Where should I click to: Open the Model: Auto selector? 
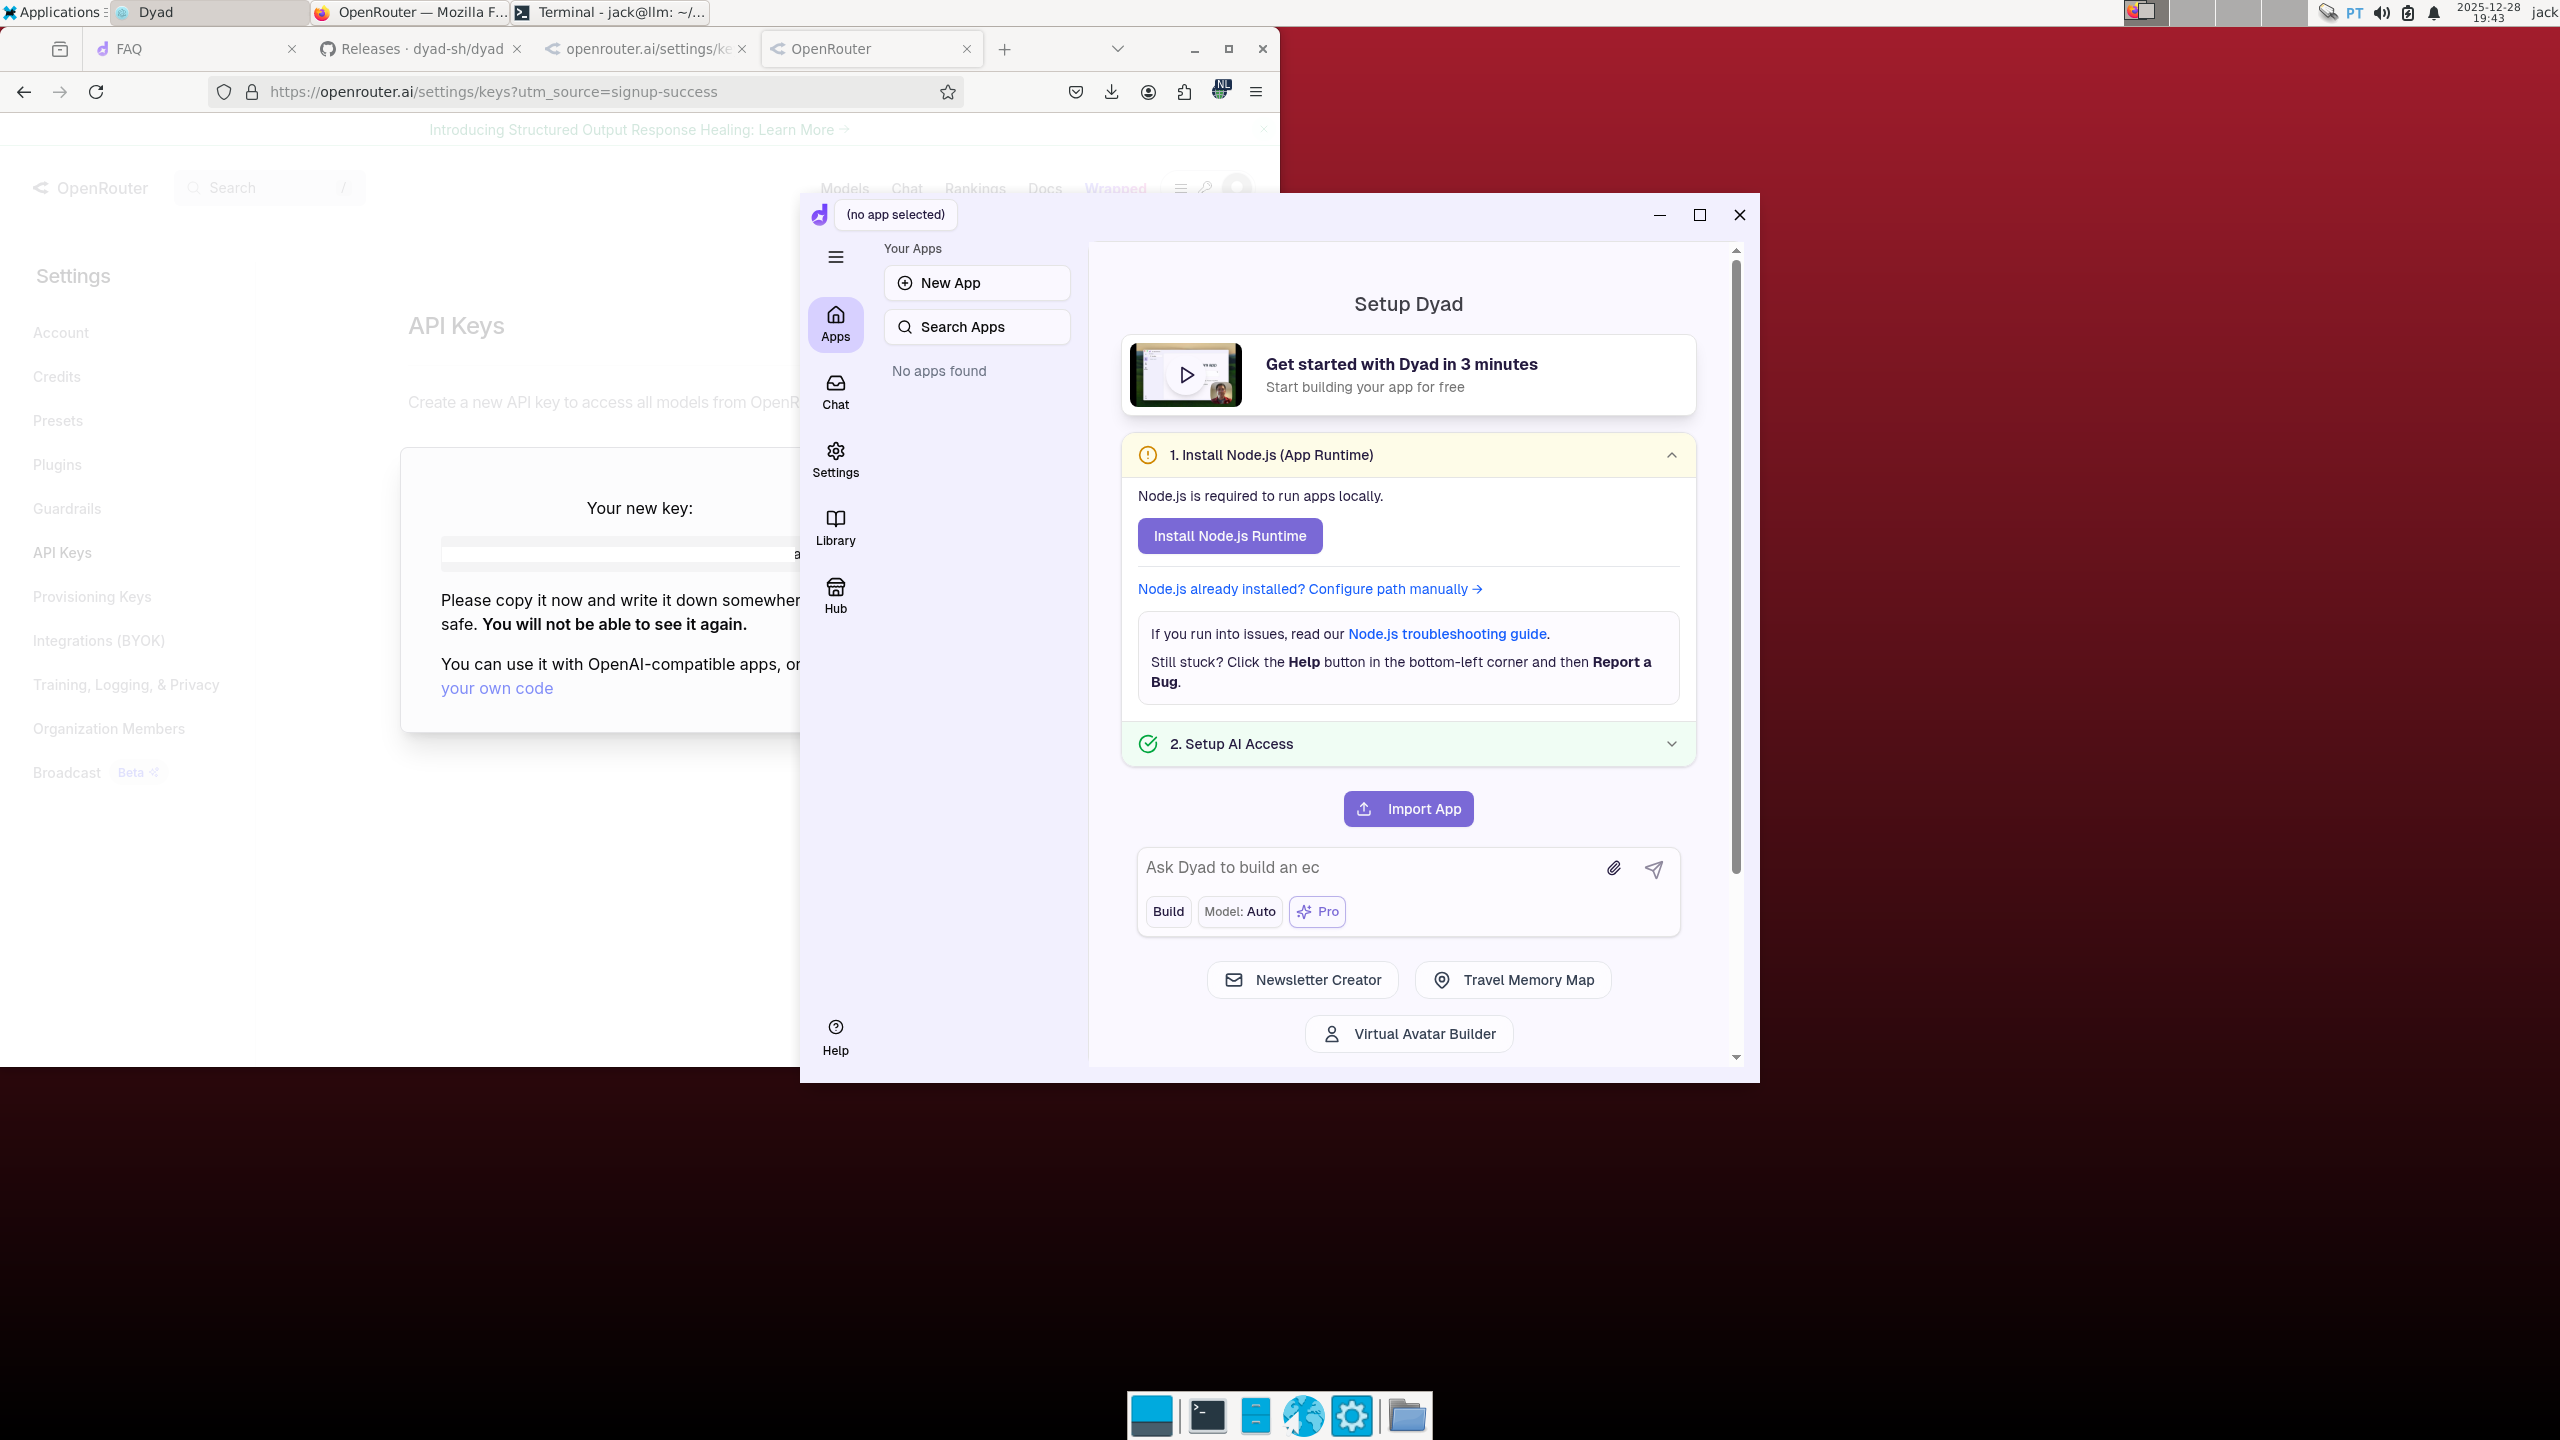1240,912
